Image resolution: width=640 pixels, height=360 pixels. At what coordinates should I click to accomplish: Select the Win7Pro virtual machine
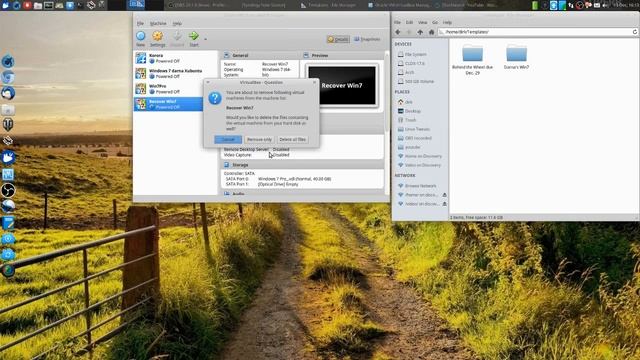tap(176, 89)
